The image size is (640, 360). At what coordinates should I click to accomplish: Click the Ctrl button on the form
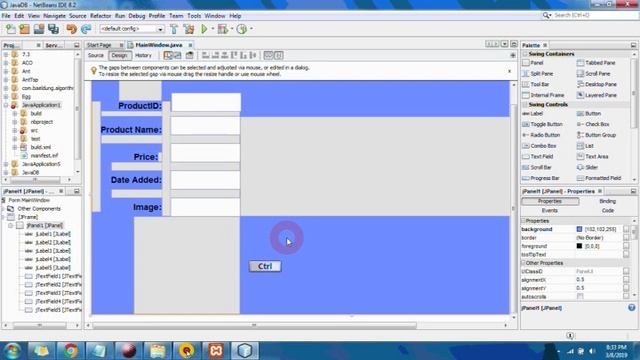pyautogui.click(x=265, y=267)
